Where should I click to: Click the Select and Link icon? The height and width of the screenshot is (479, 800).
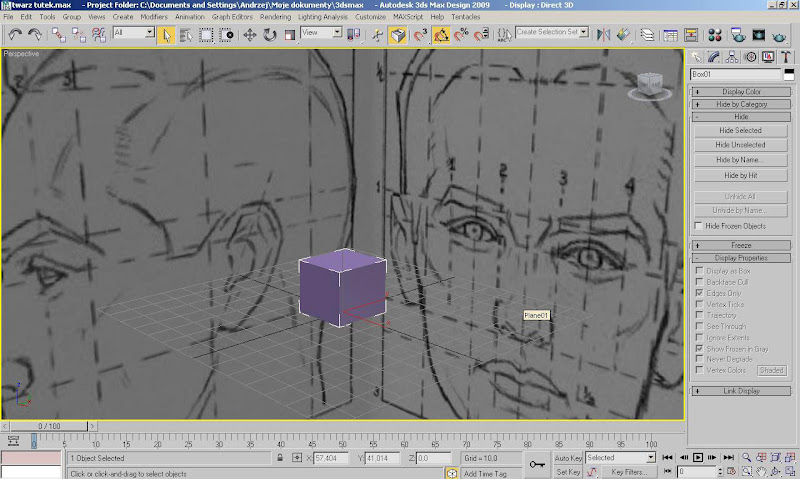click(58, 34)
